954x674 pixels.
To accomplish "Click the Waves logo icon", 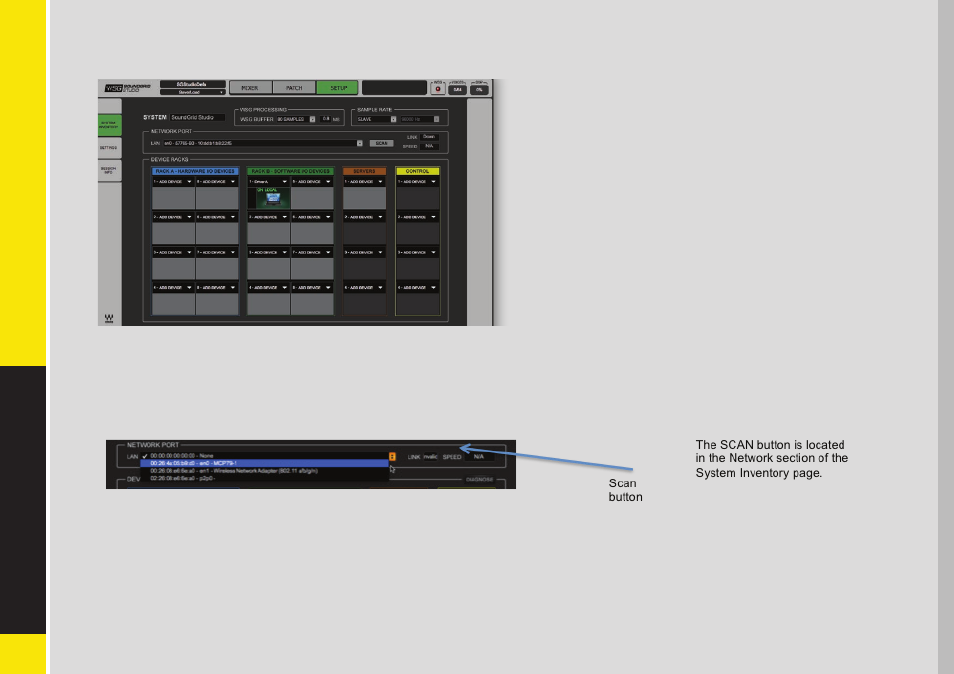I will point(109,318).
